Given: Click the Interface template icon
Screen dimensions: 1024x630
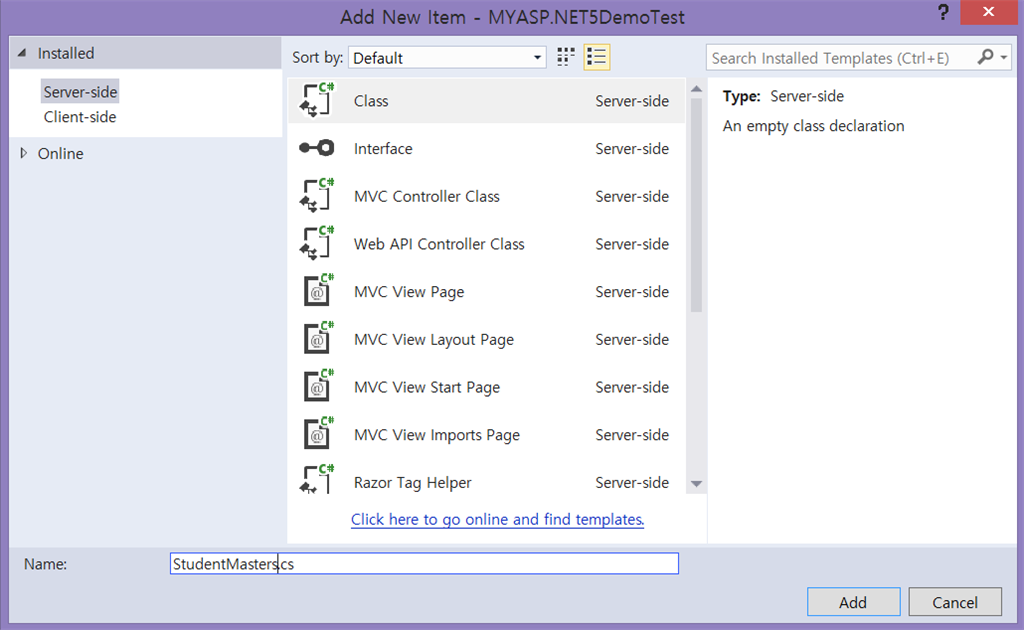Looking at the screenshot, I should click(317, 149).
